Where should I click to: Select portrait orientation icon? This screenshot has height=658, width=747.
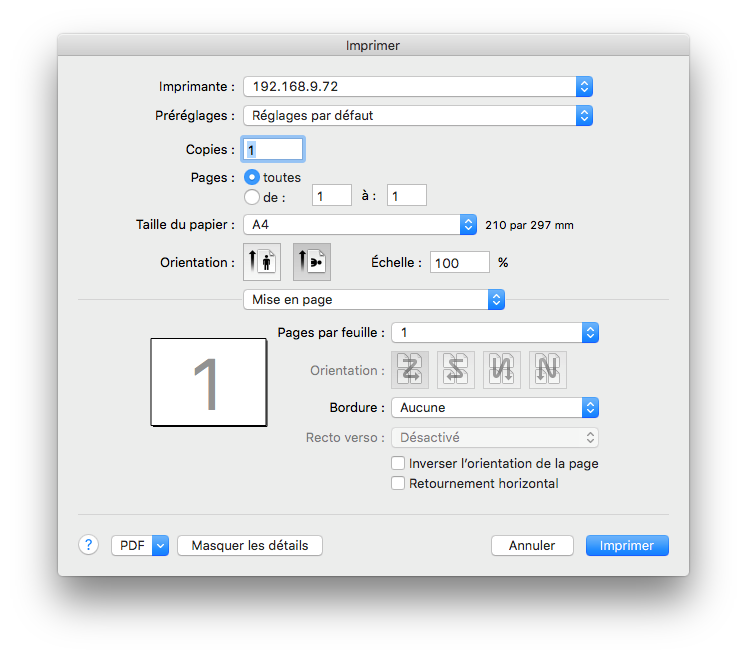pyautogui.click(x=263, y=262)
